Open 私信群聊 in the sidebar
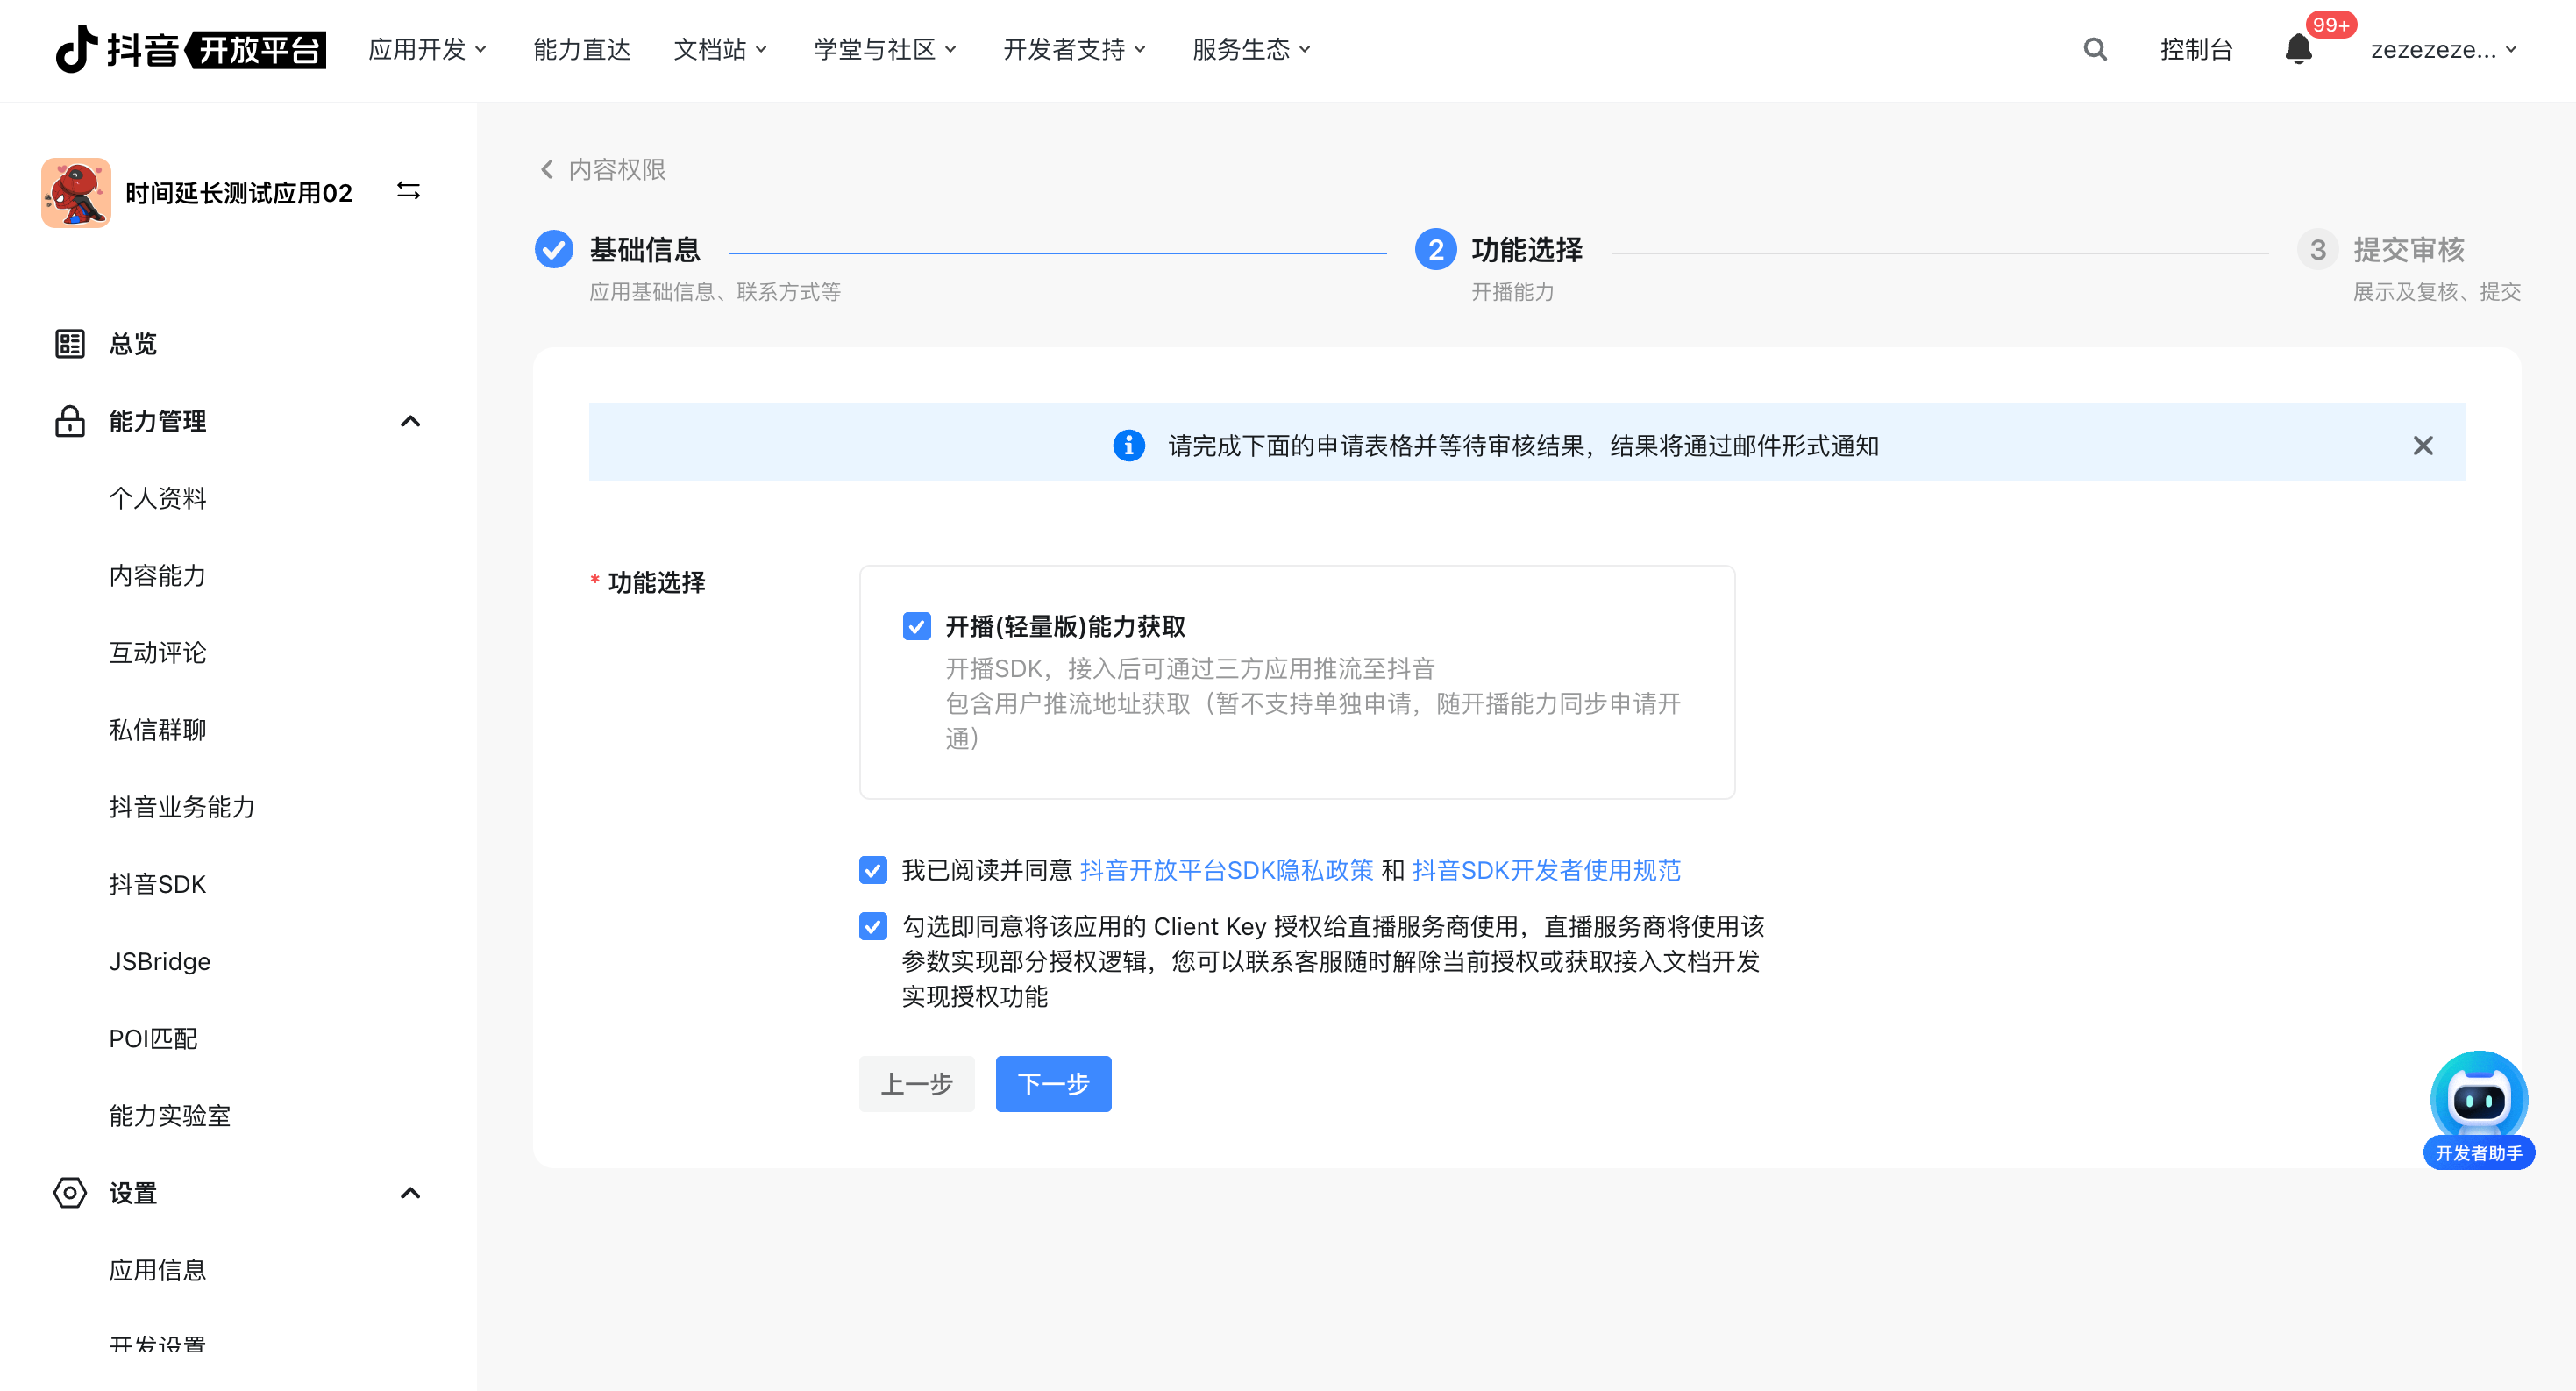 [158, 729]
